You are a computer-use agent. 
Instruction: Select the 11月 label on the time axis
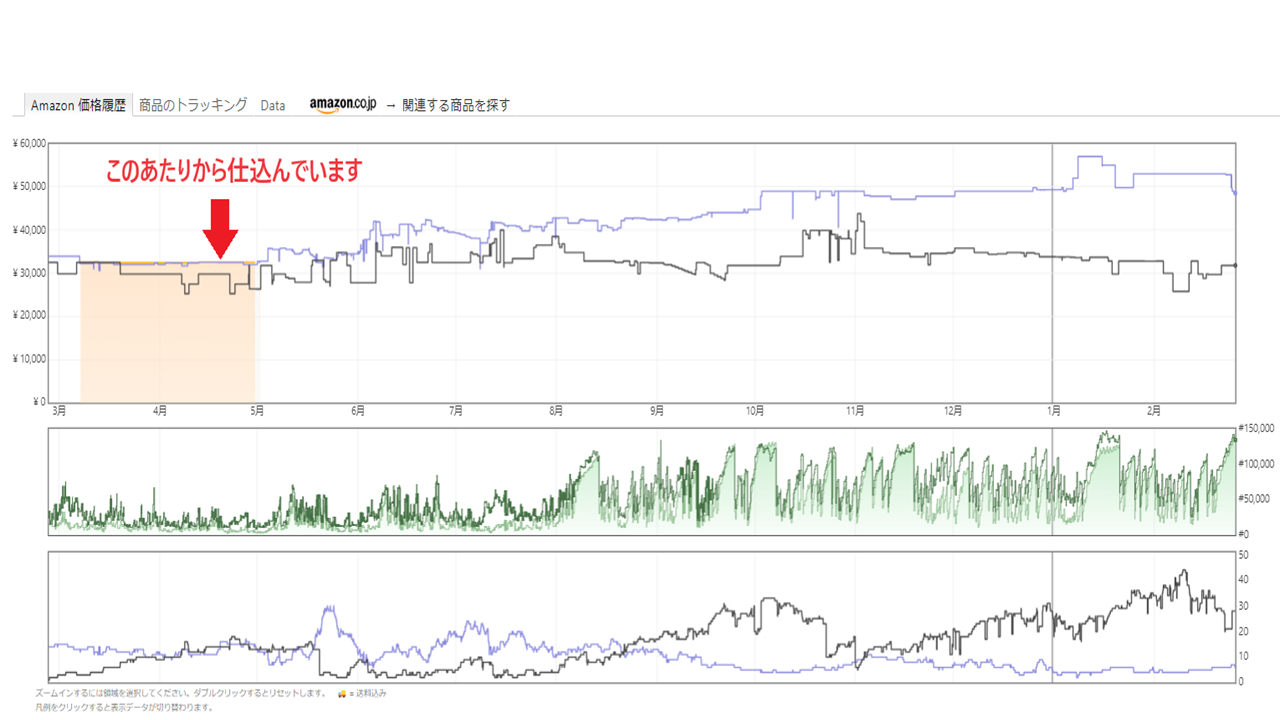(854, 410)
